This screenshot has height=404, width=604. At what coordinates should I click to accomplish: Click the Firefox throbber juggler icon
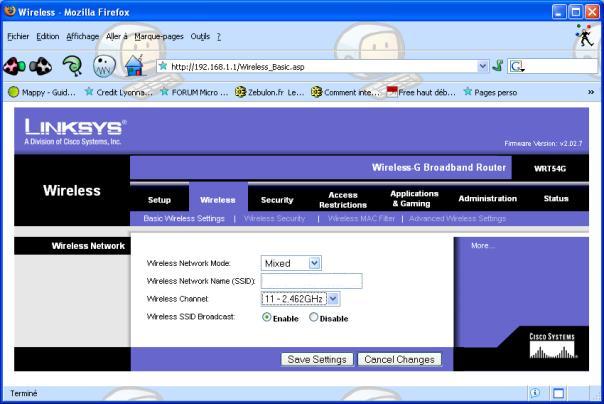pos(585,35)
